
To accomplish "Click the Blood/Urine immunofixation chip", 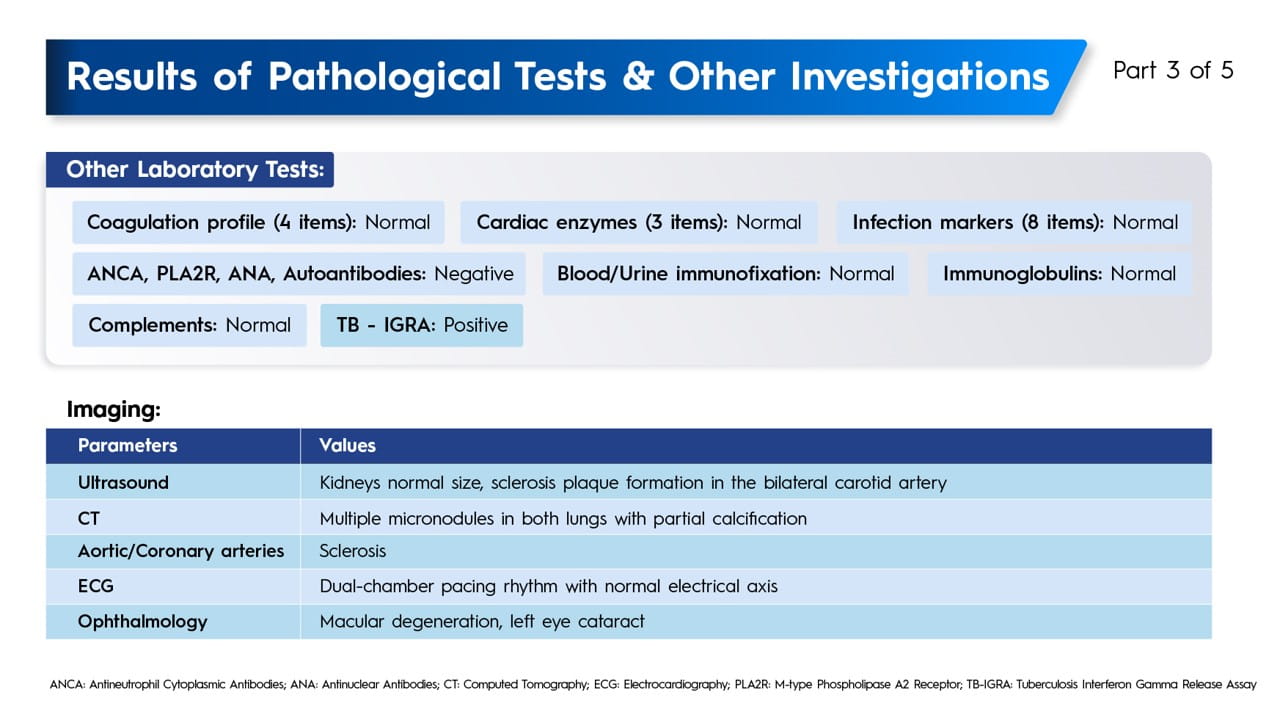I will 725,274.
